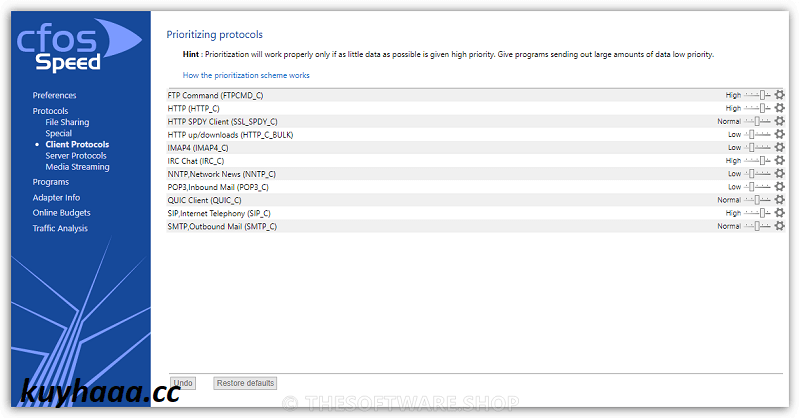Open Online Budgets page

pyautogui.click(x=61, y=213)
